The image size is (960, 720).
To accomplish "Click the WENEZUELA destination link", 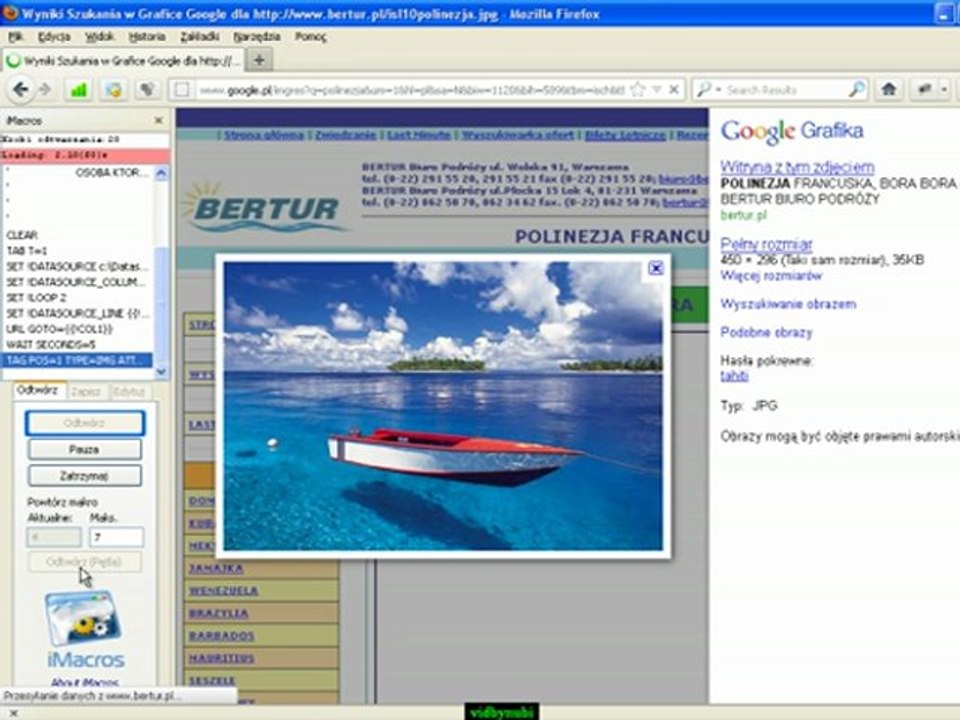I will 223,591.
